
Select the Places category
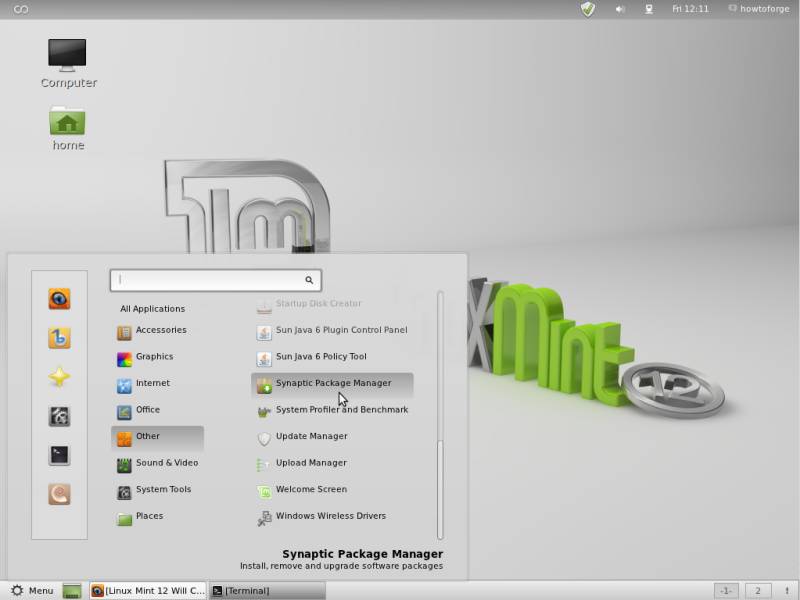157,516
